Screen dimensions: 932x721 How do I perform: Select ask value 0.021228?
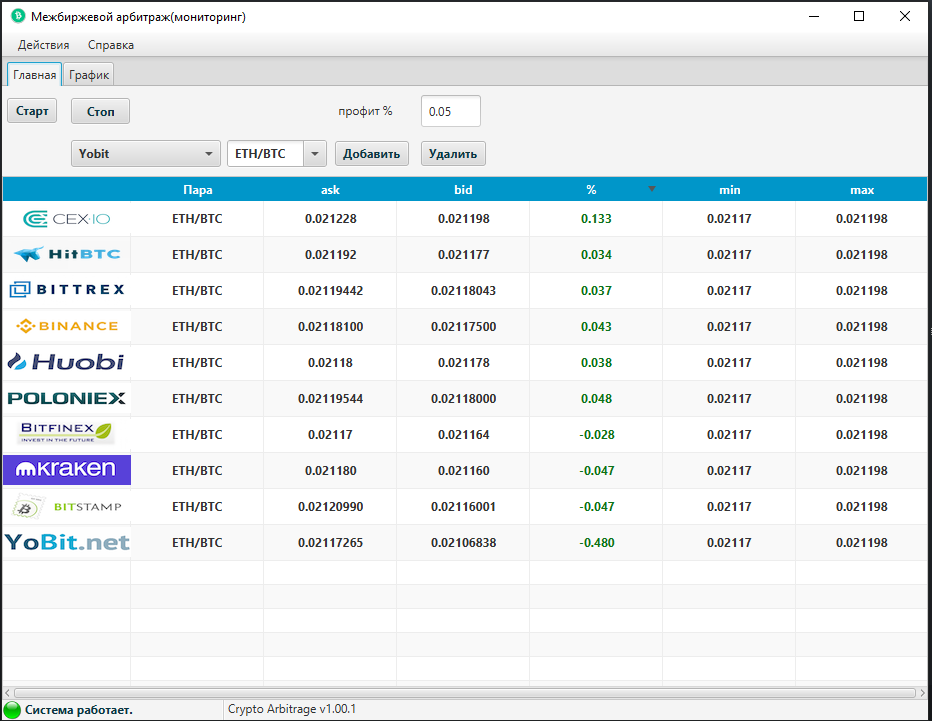point(330,219)
